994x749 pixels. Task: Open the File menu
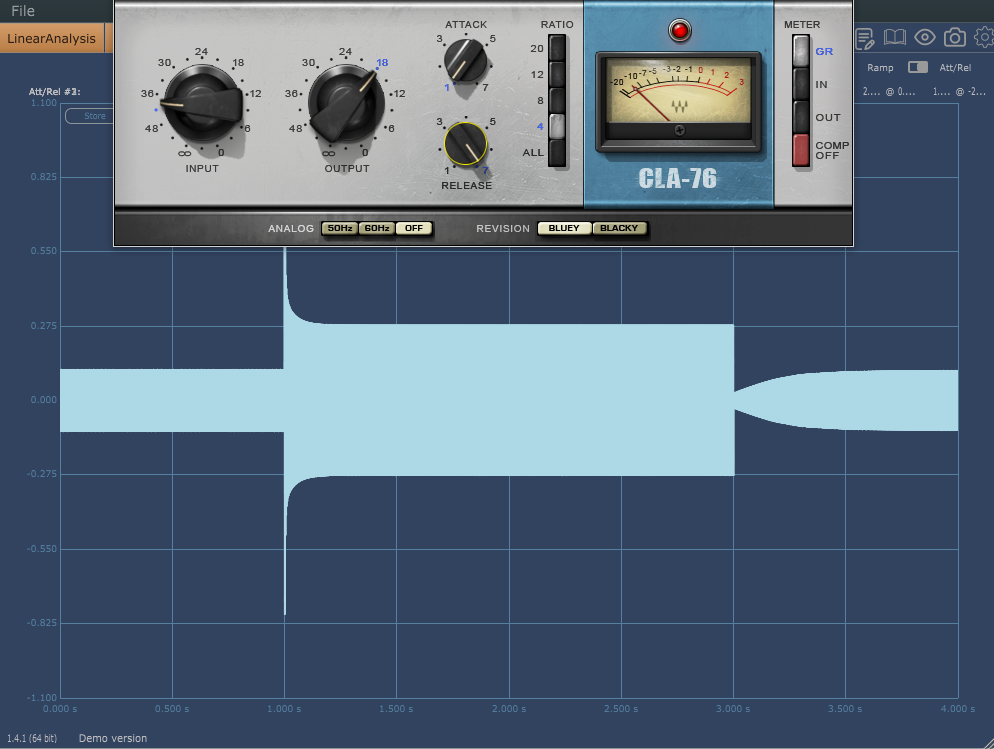click(x=23, y=11)
